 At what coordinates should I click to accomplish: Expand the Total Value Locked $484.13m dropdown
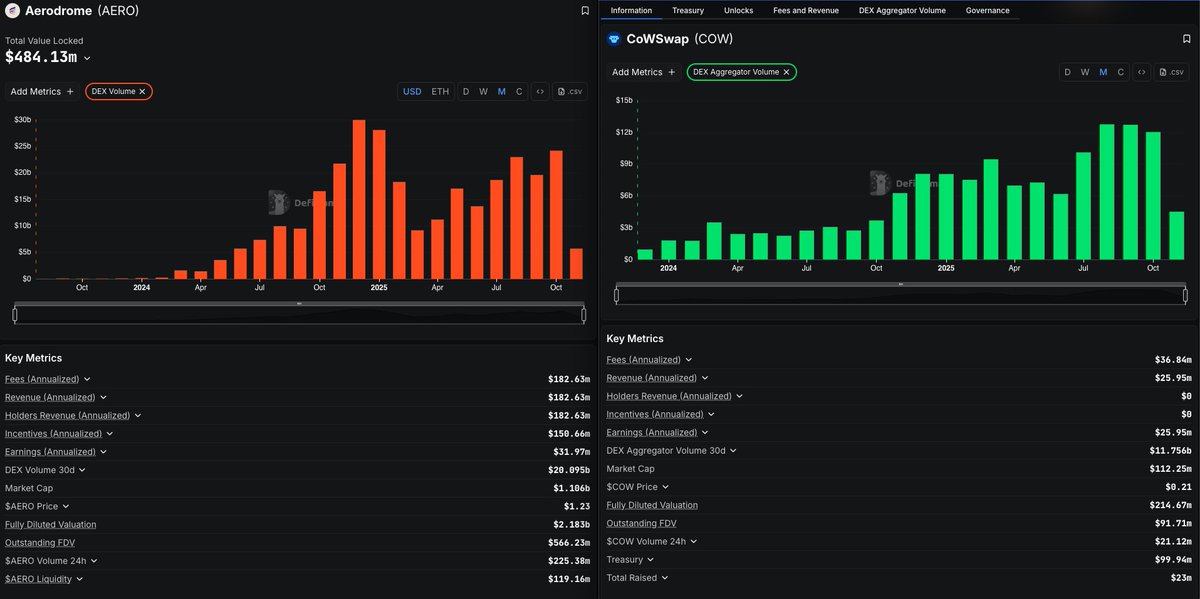coord(88,58)
